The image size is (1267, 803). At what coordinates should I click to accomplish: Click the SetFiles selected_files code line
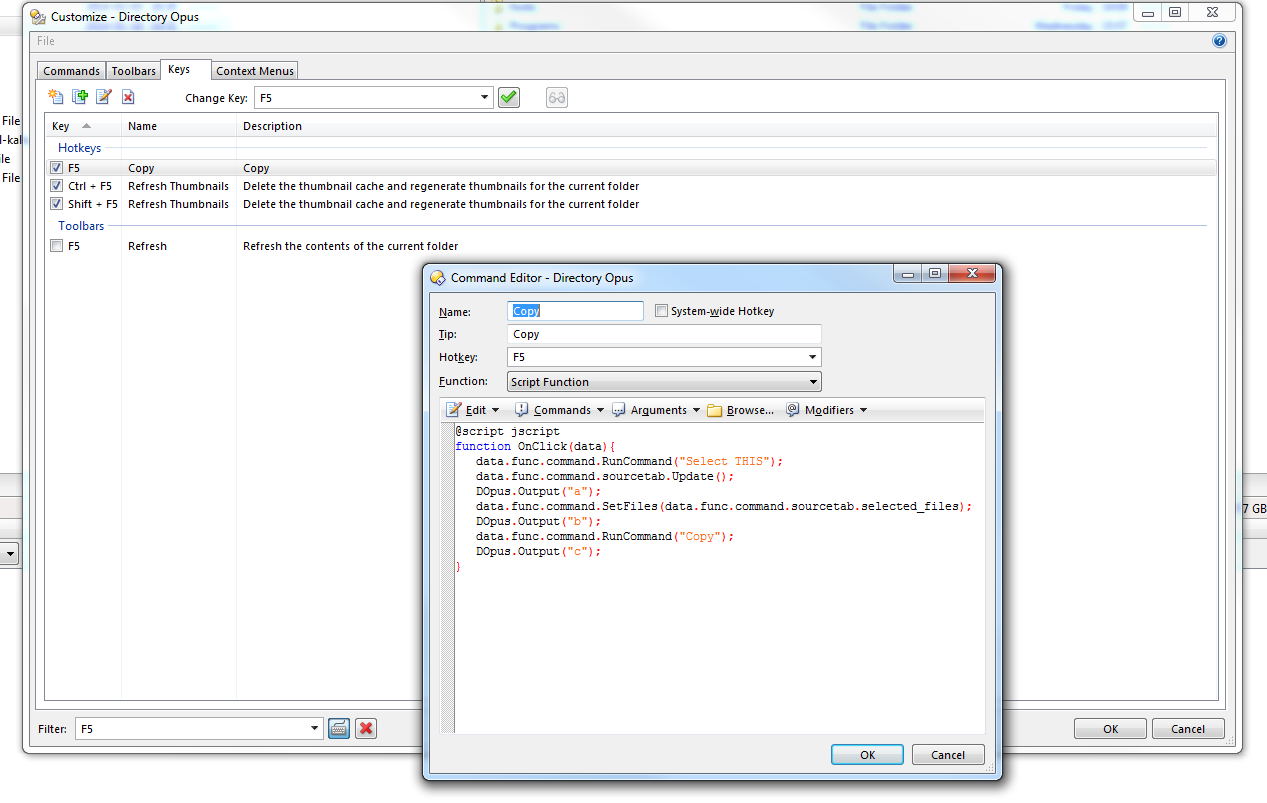(724, 506)
